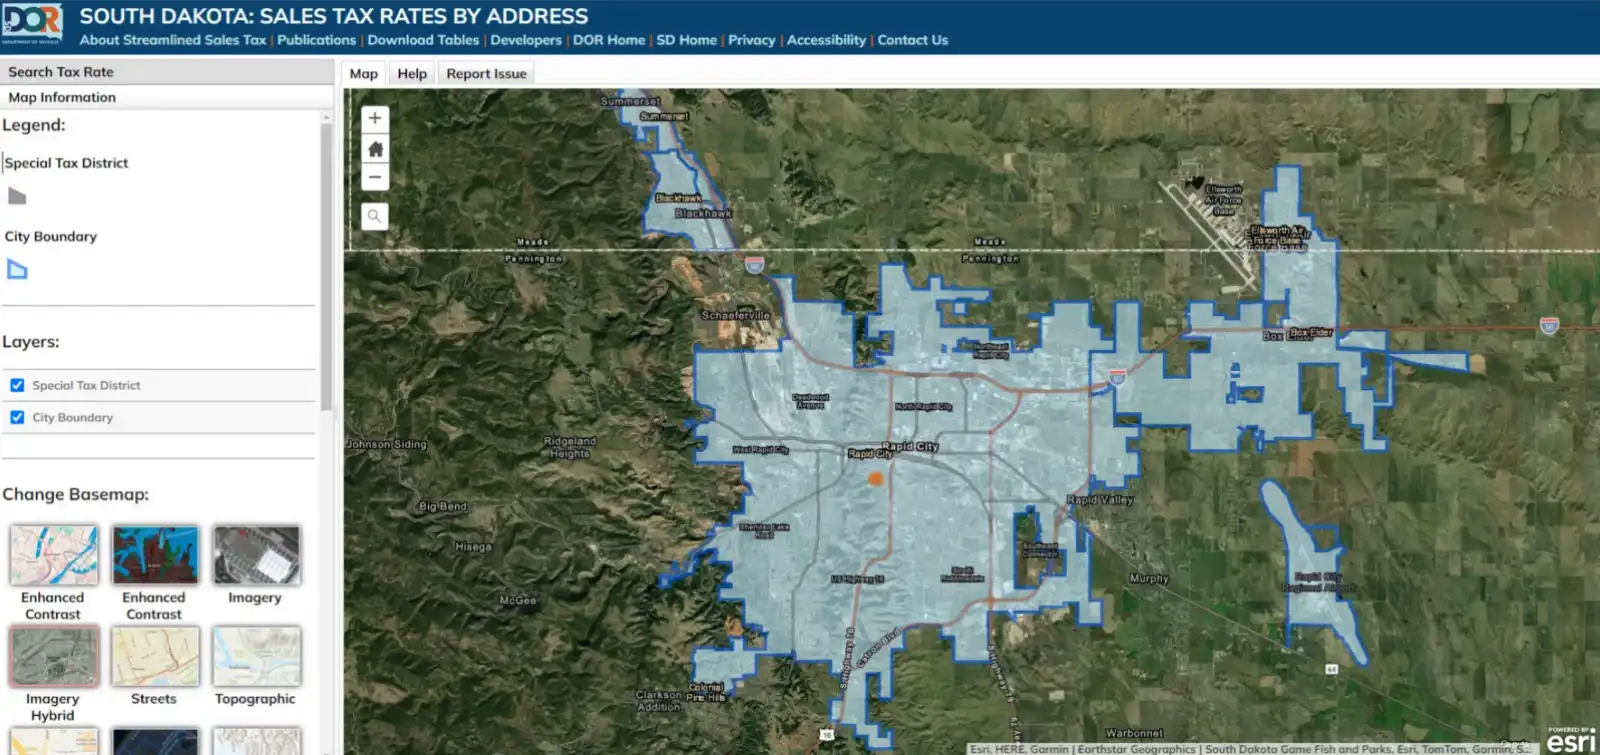1600x755 pixels.
Task: Zoom out on the map
Action: pyautogui.click(x=375, y=177)
